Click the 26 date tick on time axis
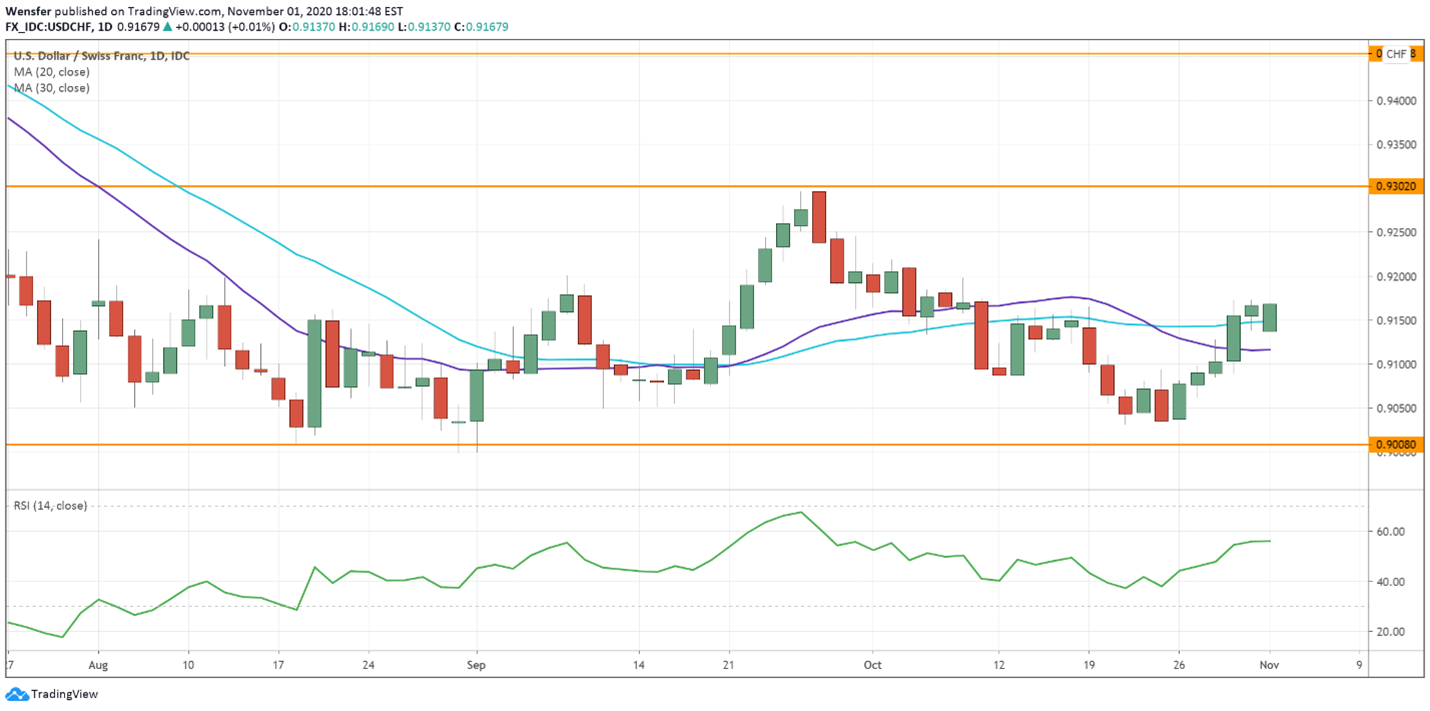The height and width of the screenshot is (711, 1430). [x=1179, y=663]
